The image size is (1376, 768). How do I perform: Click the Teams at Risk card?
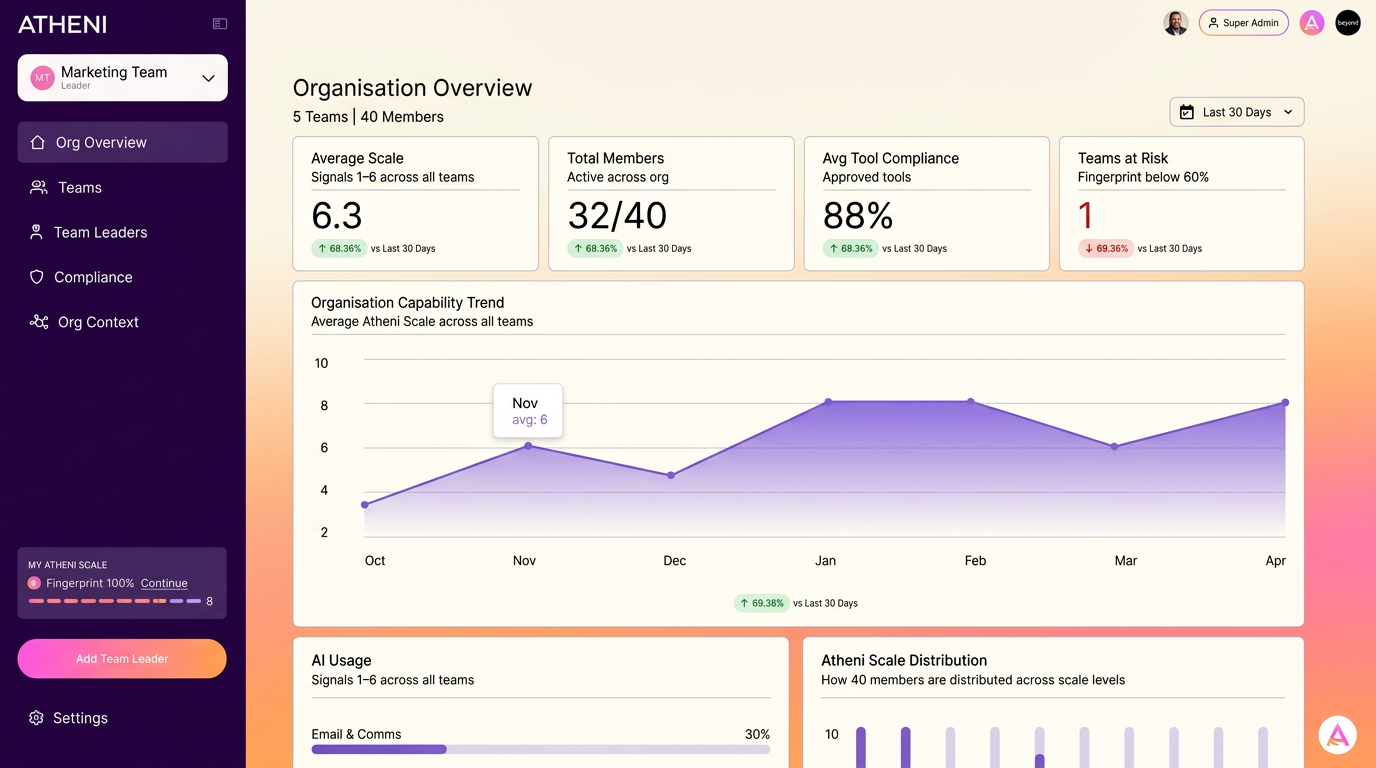[1182, 204]
